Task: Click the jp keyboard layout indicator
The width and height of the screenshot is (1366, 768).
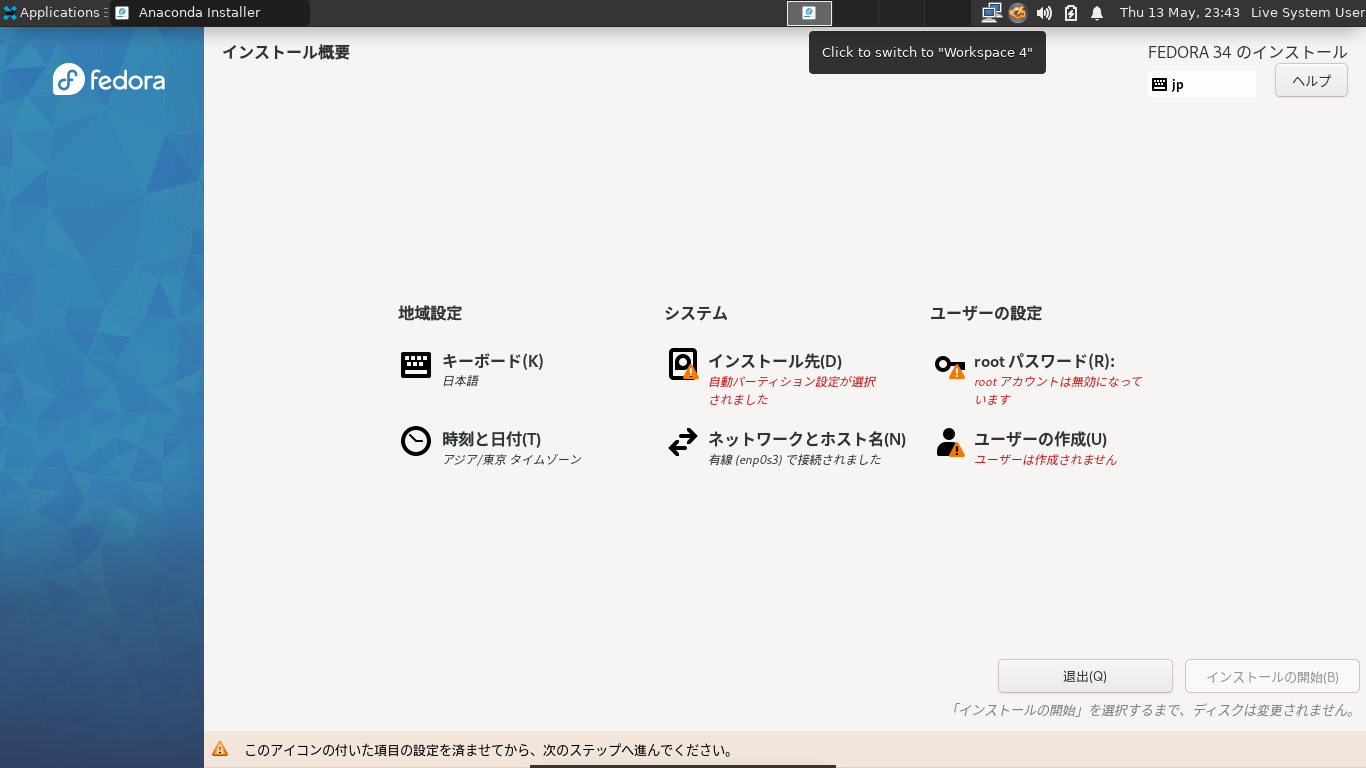Action: point(1202,84)
